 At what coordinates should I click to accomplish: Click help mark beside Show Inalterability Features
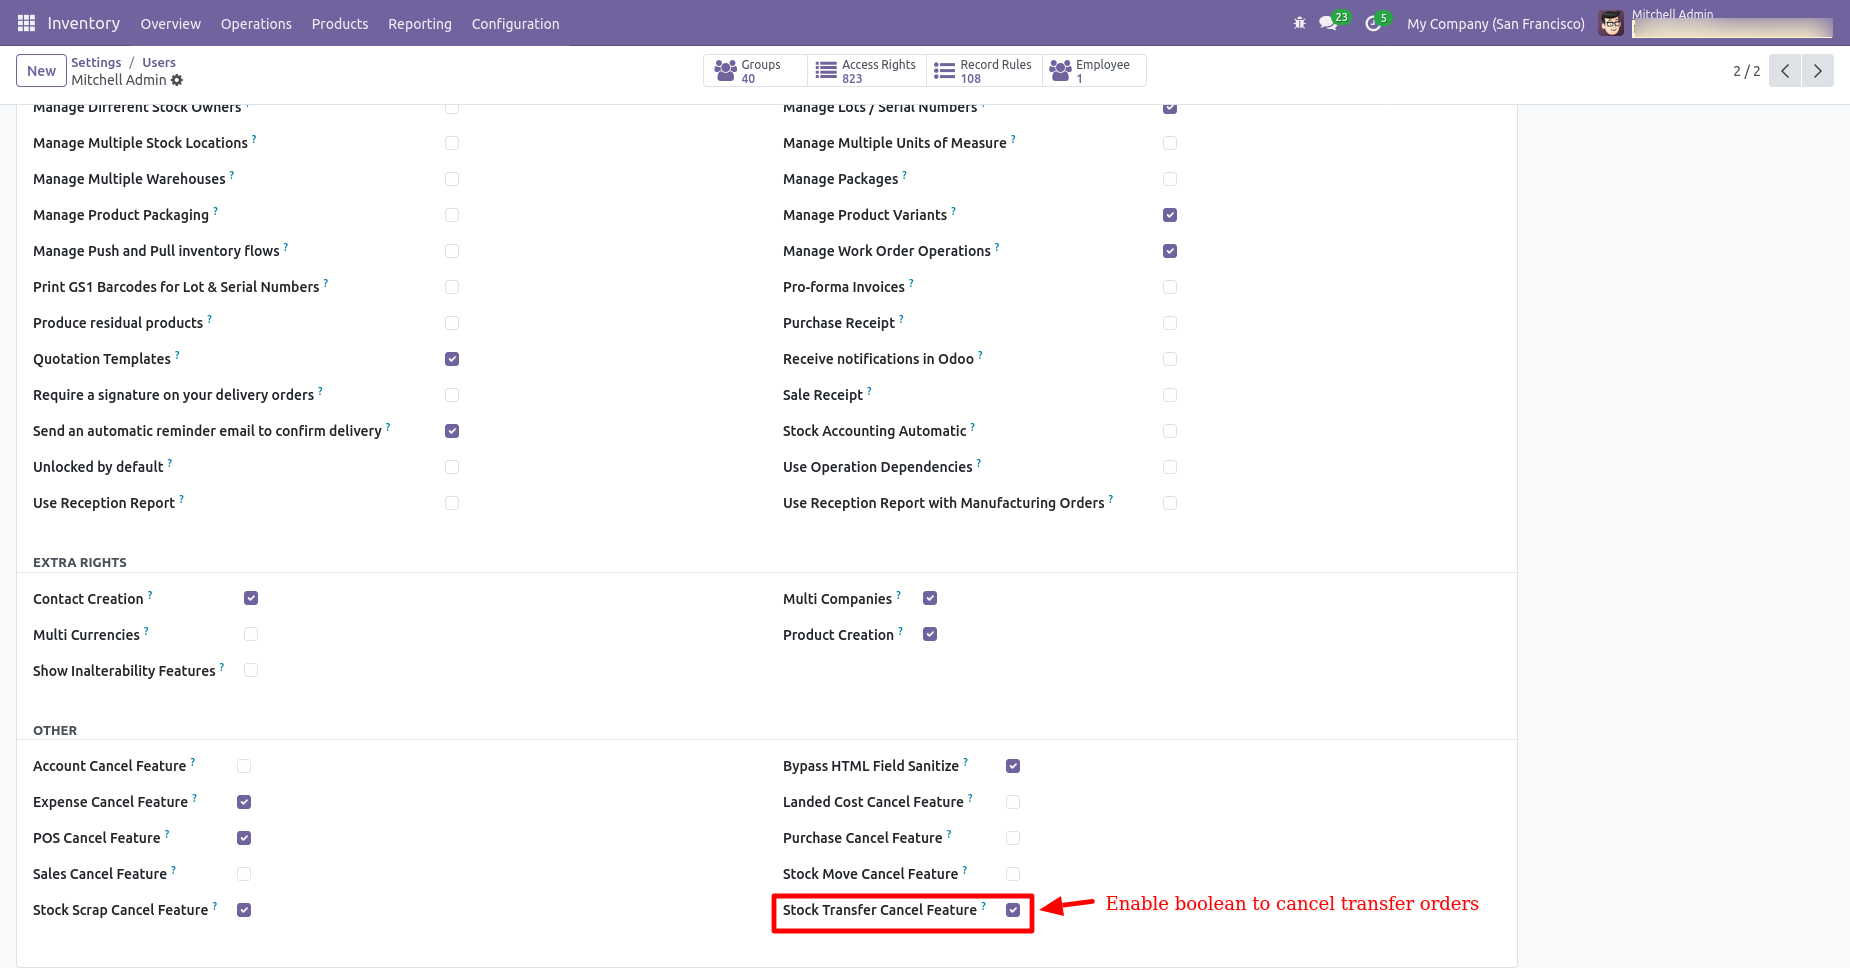(221, 667)
